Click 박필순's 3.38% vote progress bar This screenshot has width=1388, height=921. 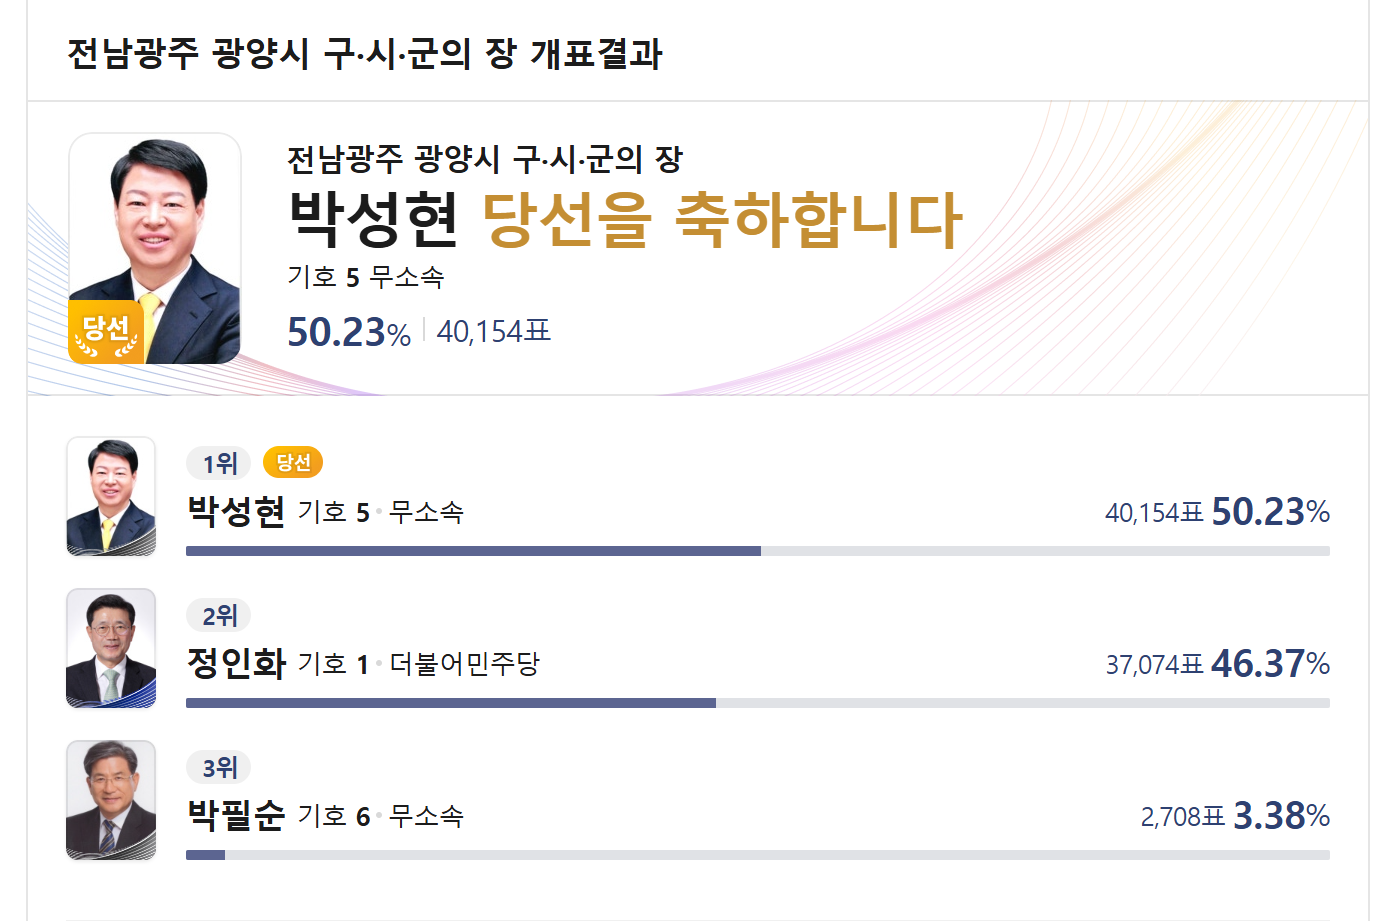[x=758, y=855]
